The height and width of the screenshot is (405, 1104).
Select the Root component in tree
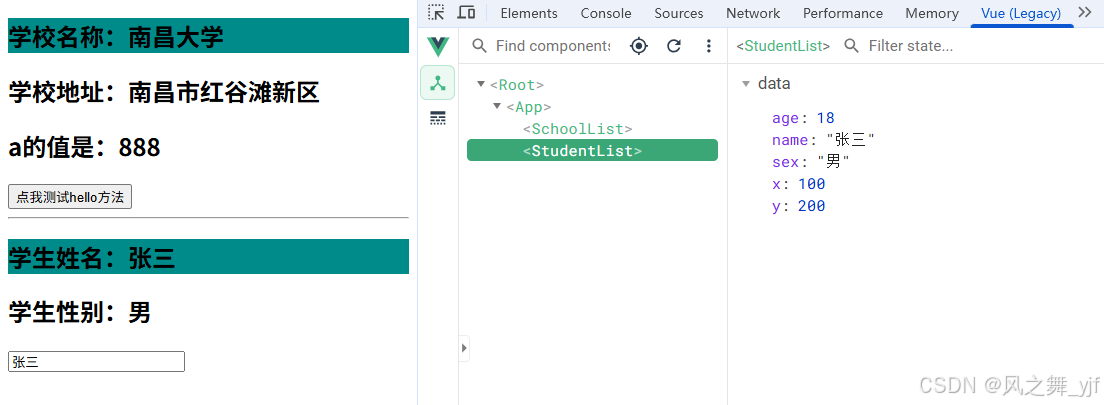[517, 85]
